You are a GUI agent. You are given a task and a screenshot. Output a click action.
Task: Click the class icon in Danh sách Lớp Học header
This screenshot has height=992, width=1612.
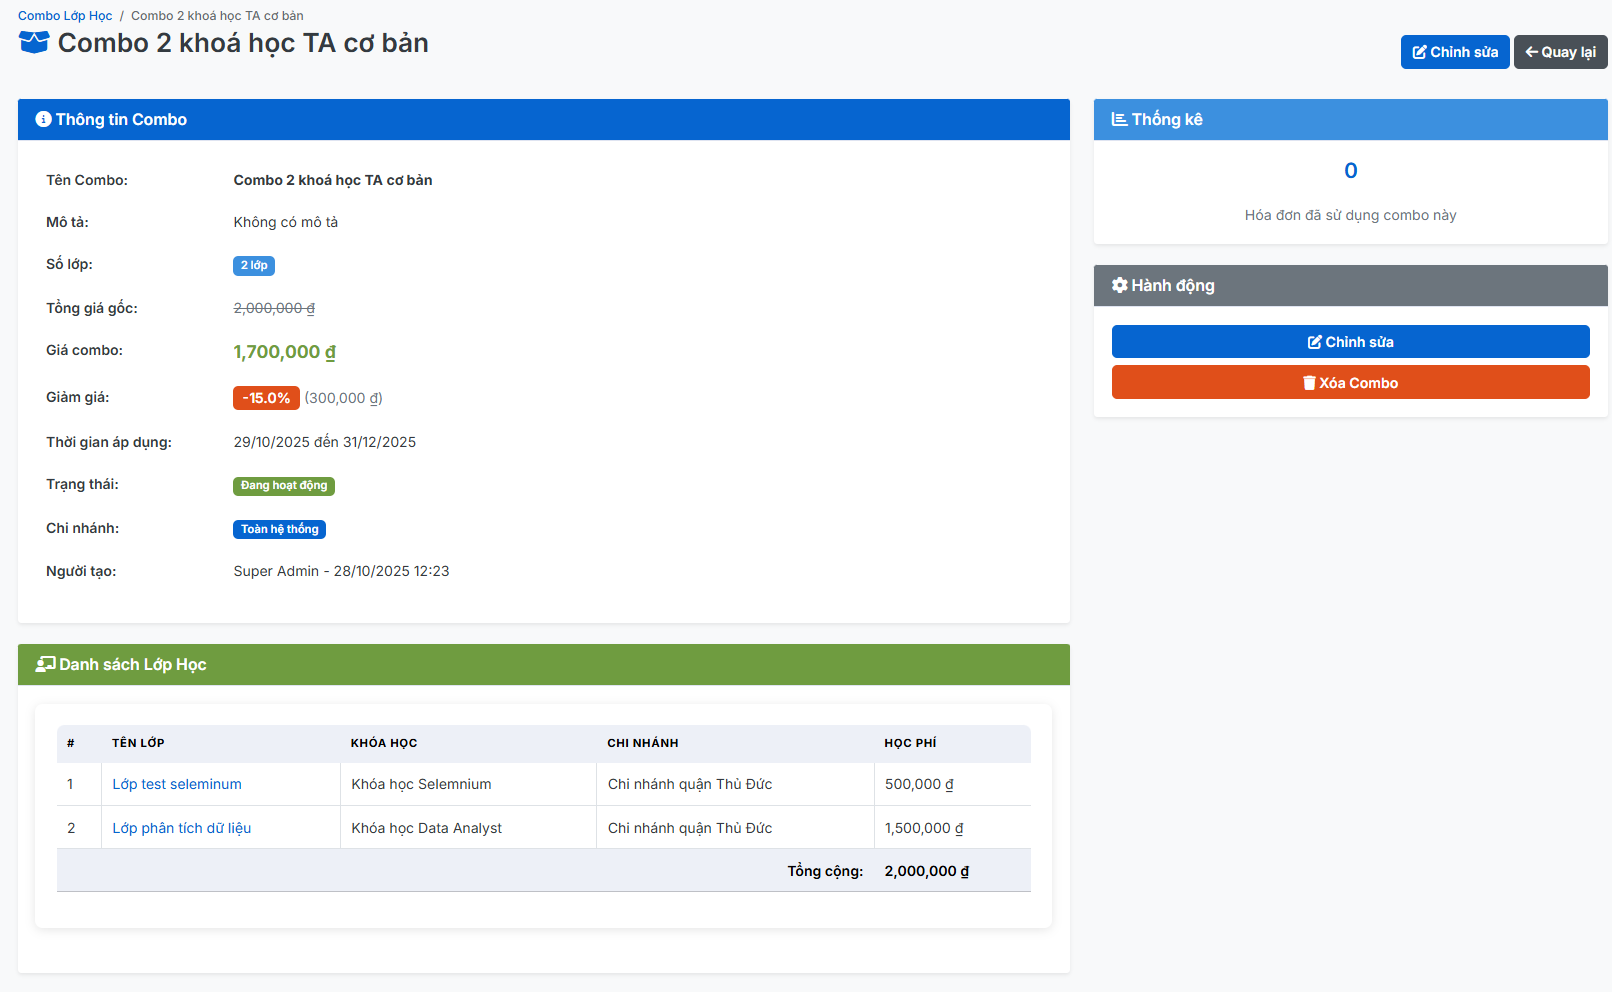pyautogui.click(x=45, y=664)
